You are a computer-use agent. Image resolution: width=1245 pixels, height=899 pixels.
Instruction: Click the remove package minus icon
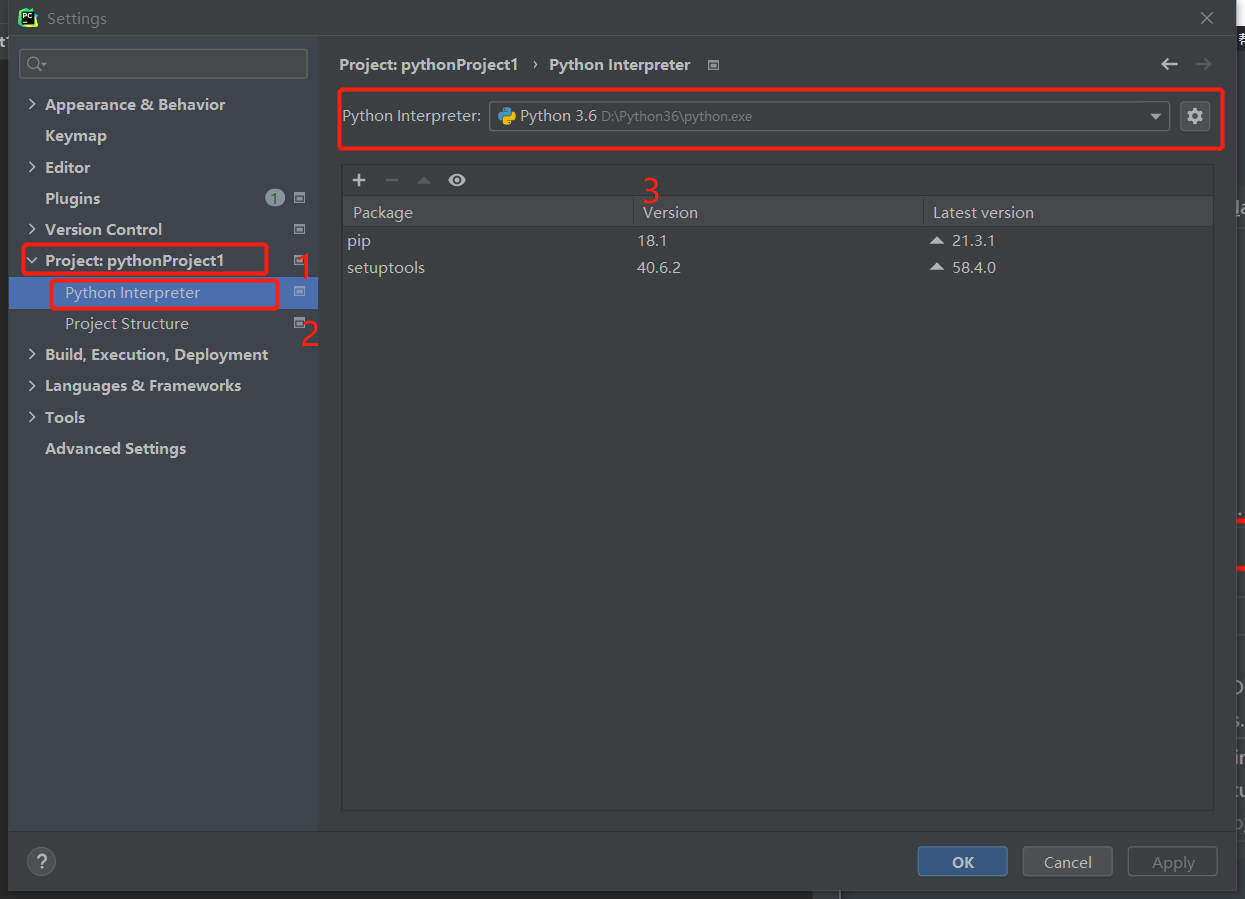392,180
